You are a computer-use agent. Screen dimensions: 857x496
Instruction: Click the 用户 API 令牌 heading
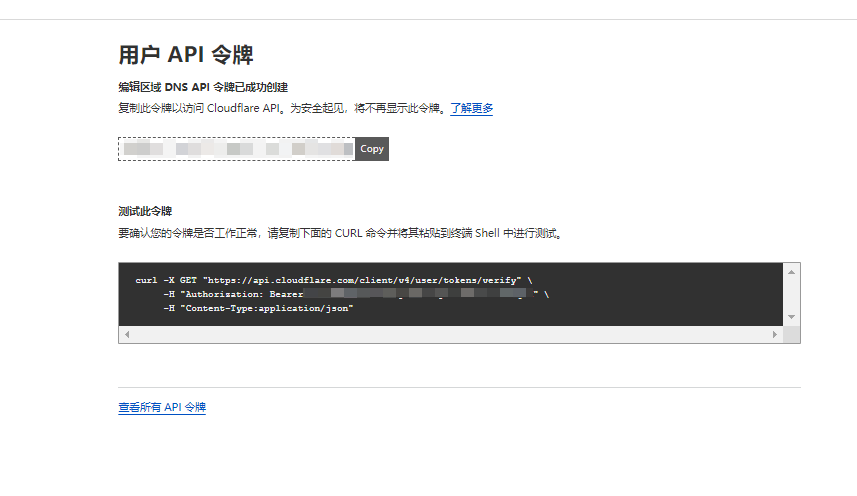186,55
